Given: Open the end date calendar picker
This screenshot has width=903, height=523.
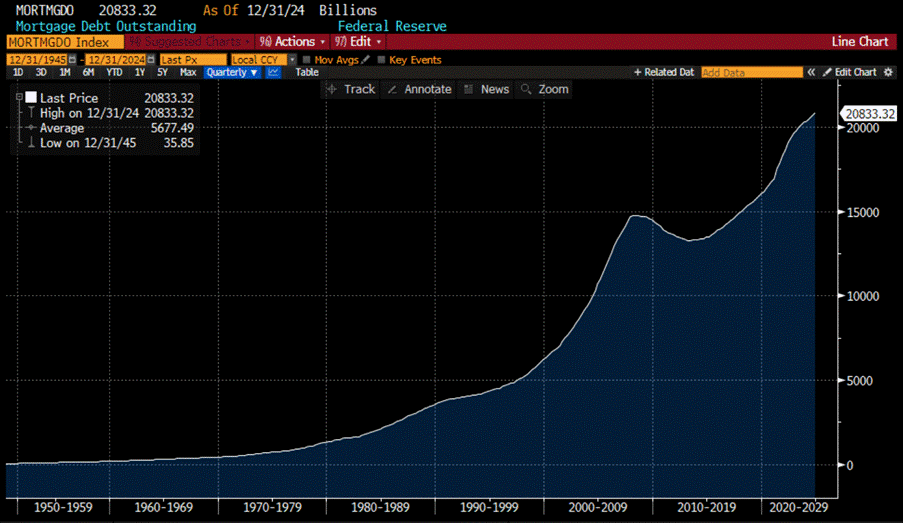Looking at the screenshot, I should tap(151, 59).
